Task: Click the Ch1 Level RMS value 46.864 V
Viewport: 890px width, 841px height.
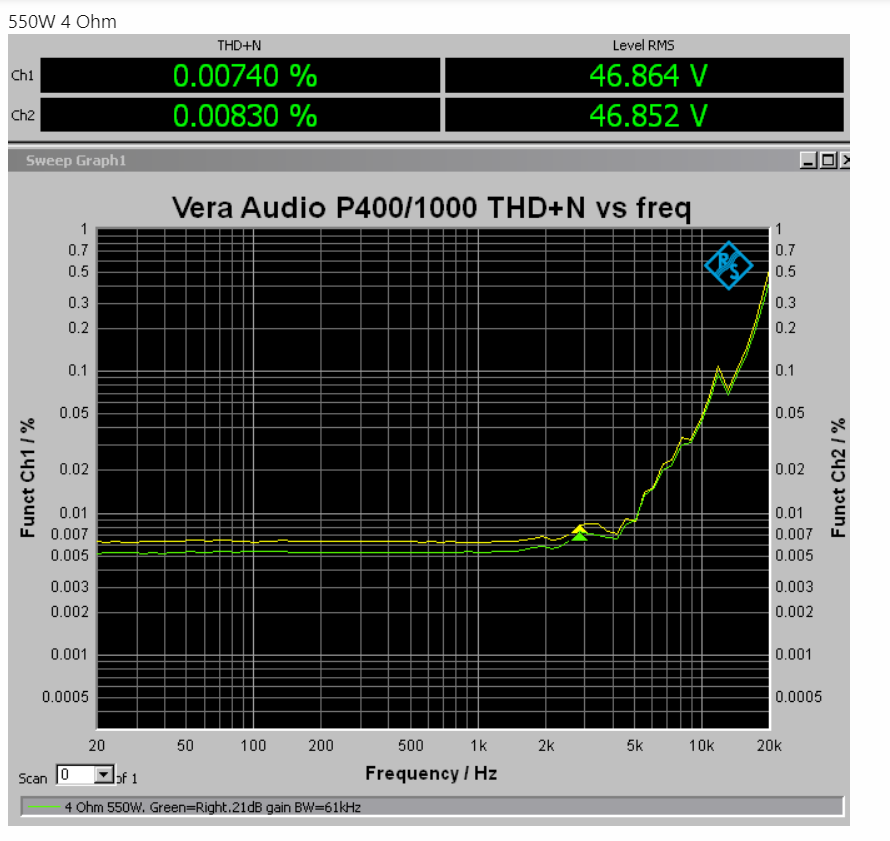Action: 648,75
